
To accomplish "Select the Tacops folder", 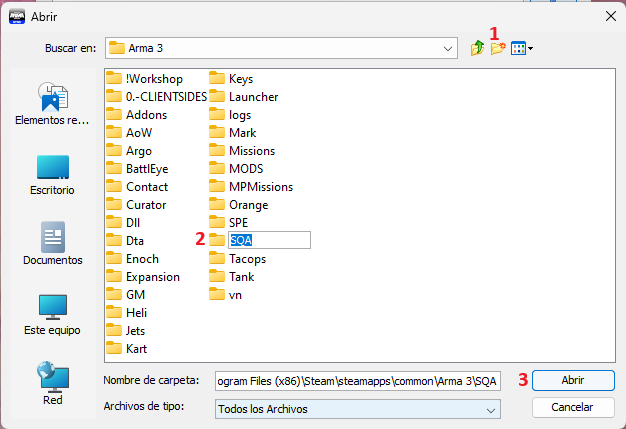I will click(x=238, y=259).
